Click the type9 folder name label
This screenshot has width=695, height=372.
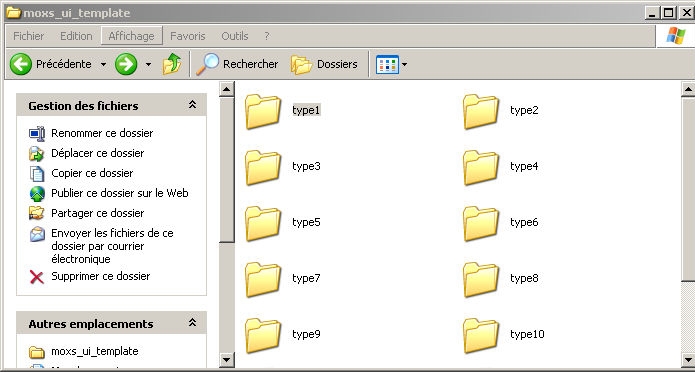(x=306, y=334)
